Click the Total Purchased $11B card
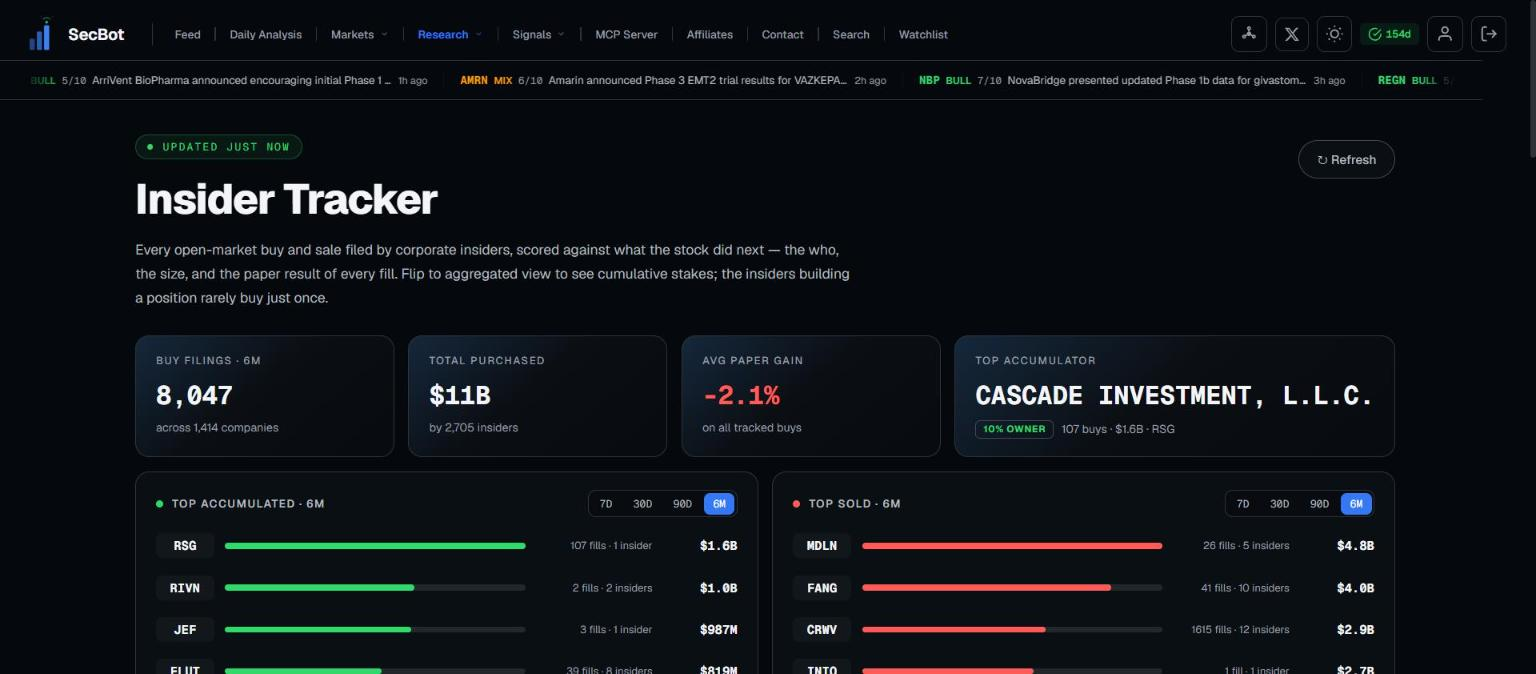The image size is (1536, 674). pos(537,396)
